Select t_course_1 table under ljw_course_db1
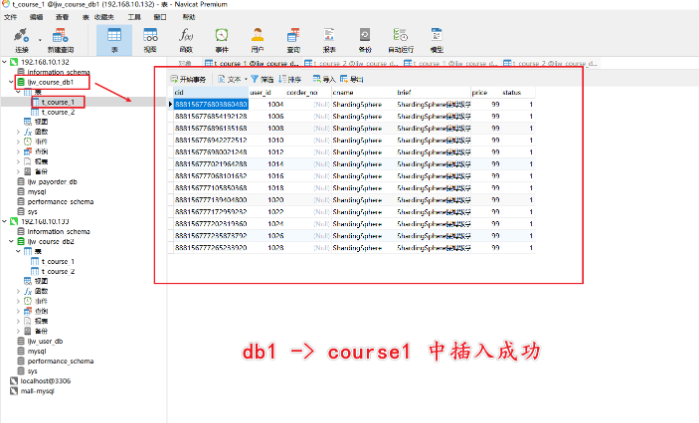This screenshot has width=699, height=423. (x=58, y=102)
